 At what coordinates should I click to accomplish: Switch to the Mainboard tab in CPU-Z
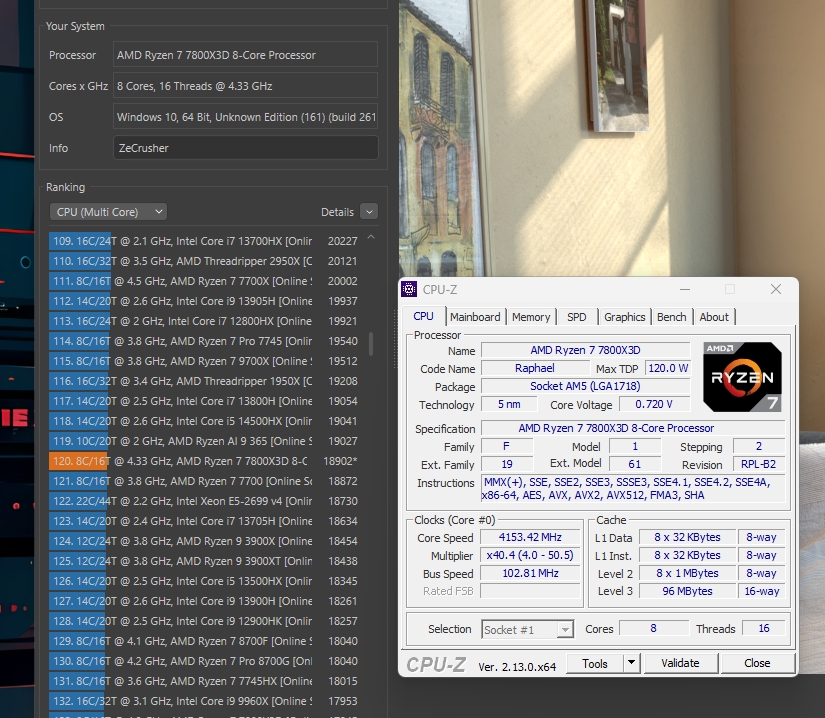[475, 317]
